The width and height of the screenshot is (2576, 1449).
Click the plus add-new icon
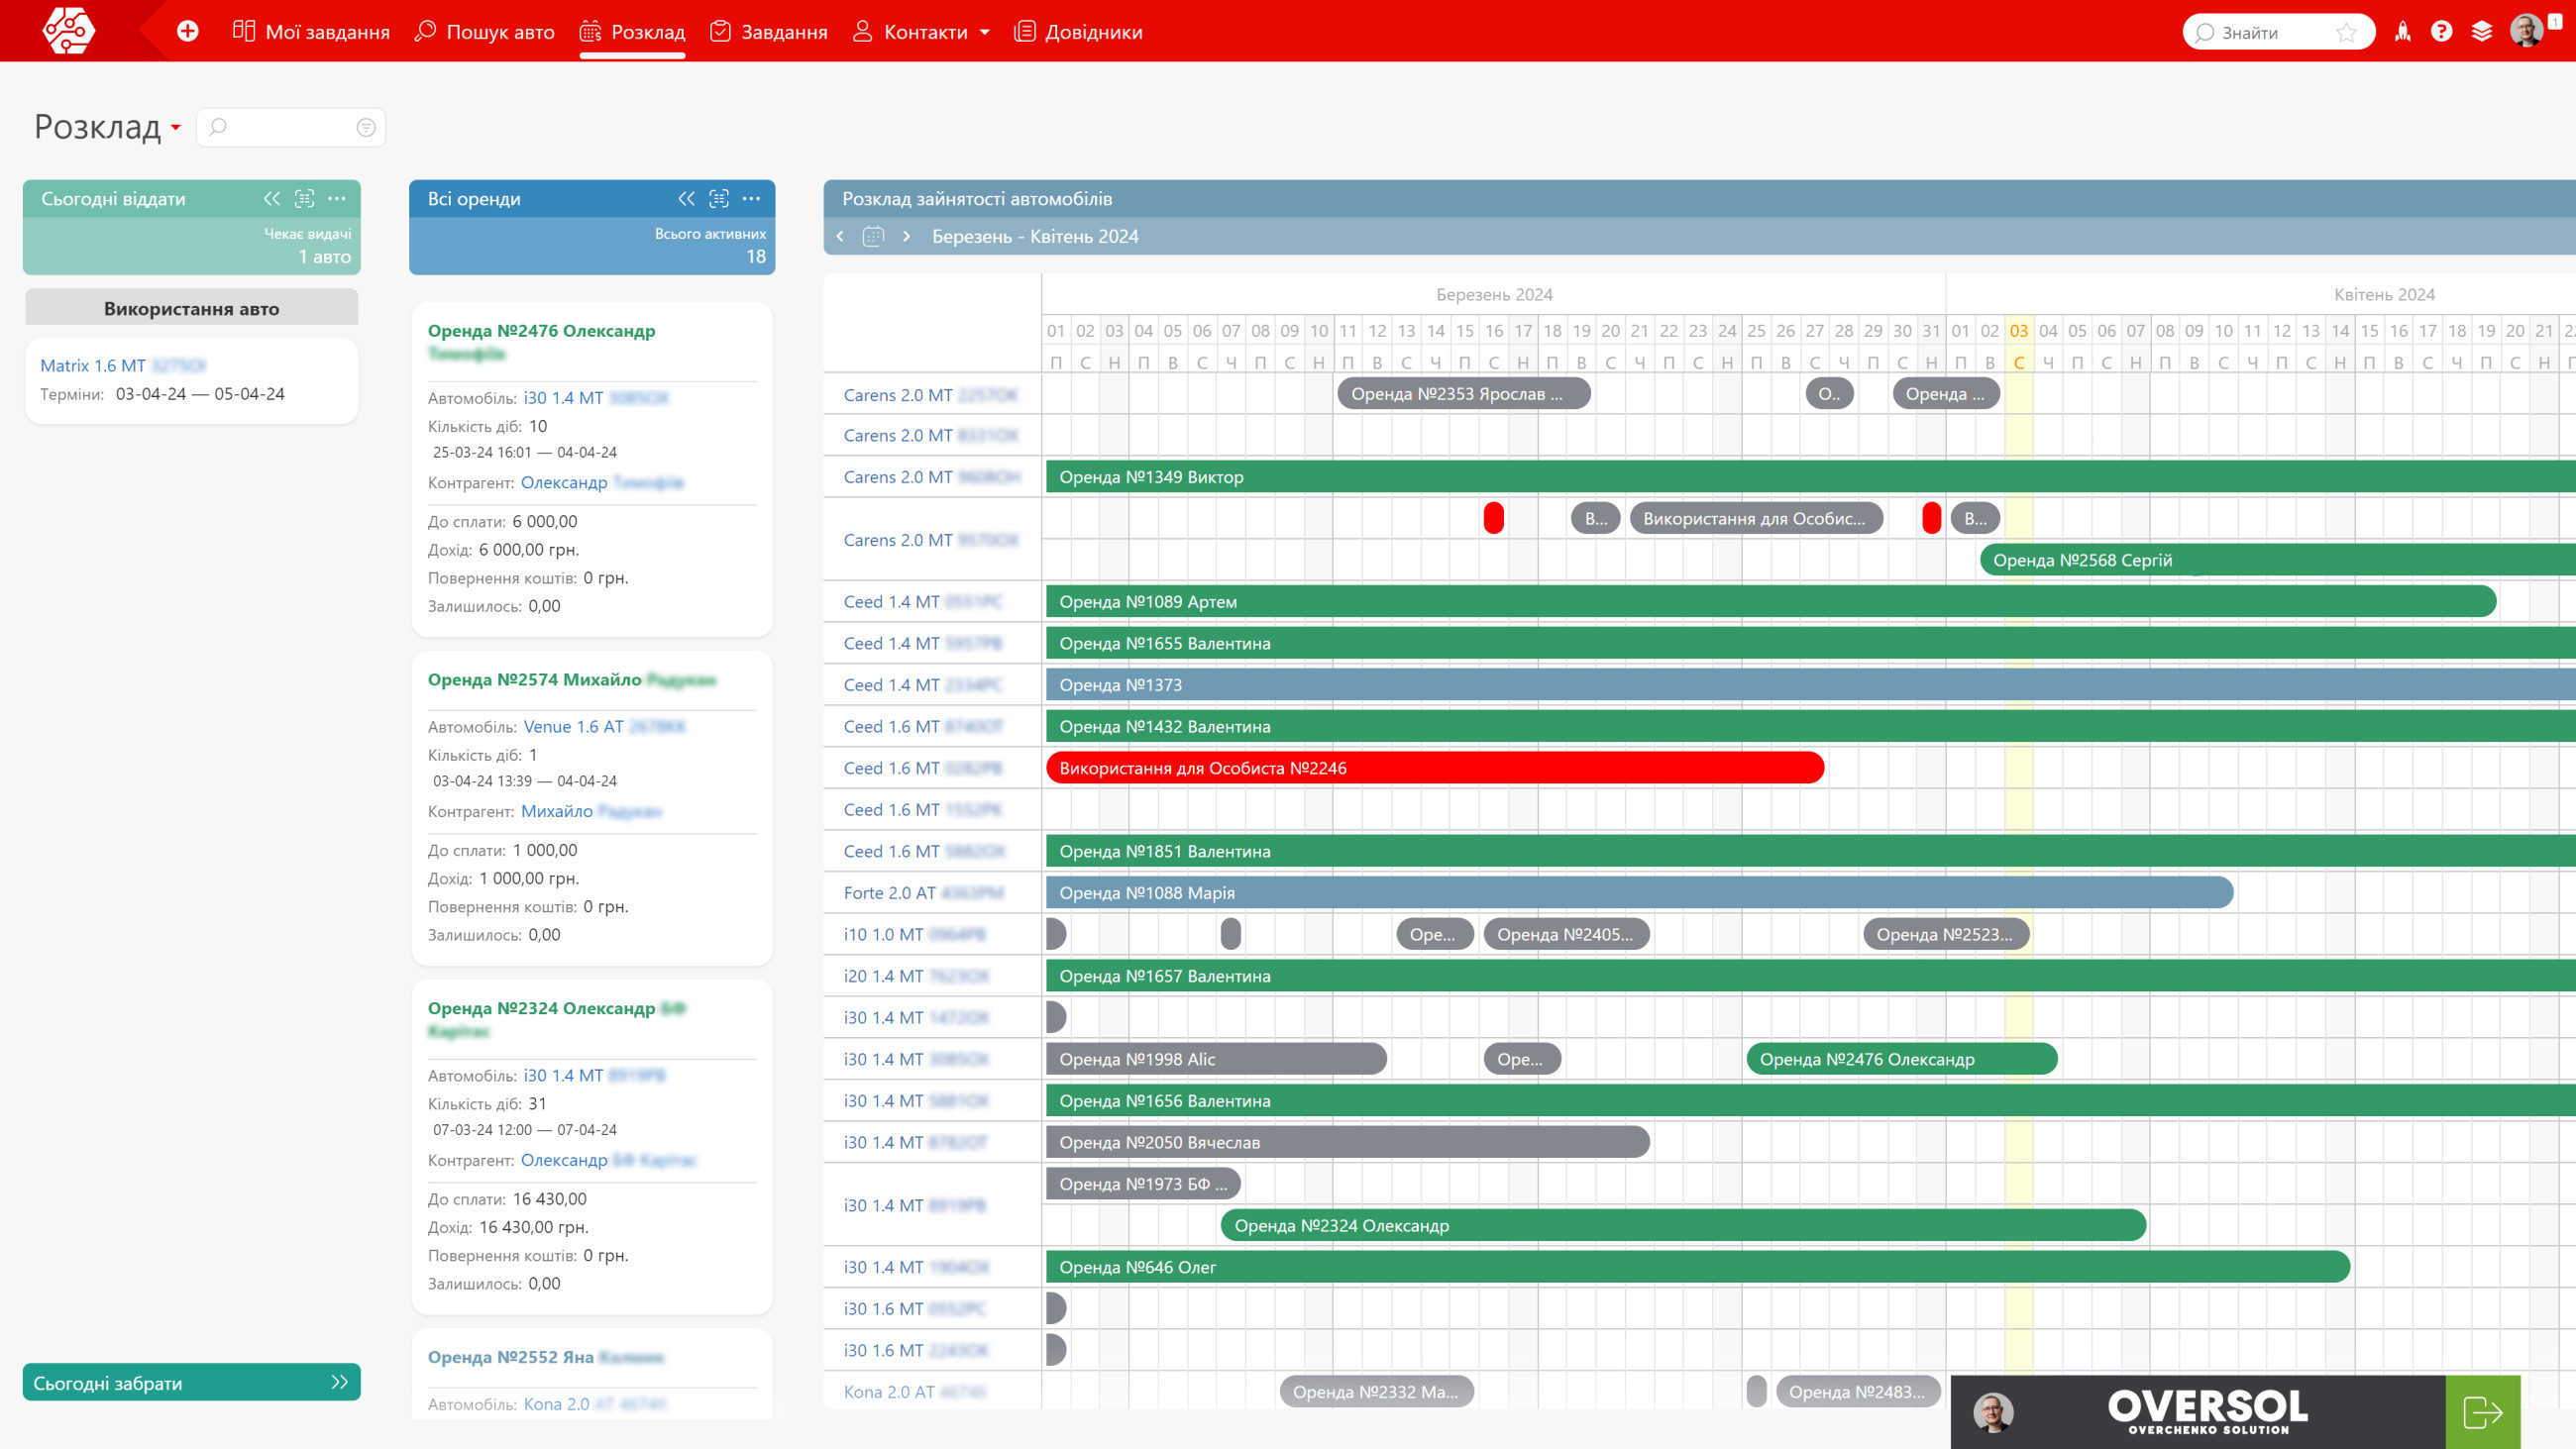pyautogui.click(x=187, y=31)
